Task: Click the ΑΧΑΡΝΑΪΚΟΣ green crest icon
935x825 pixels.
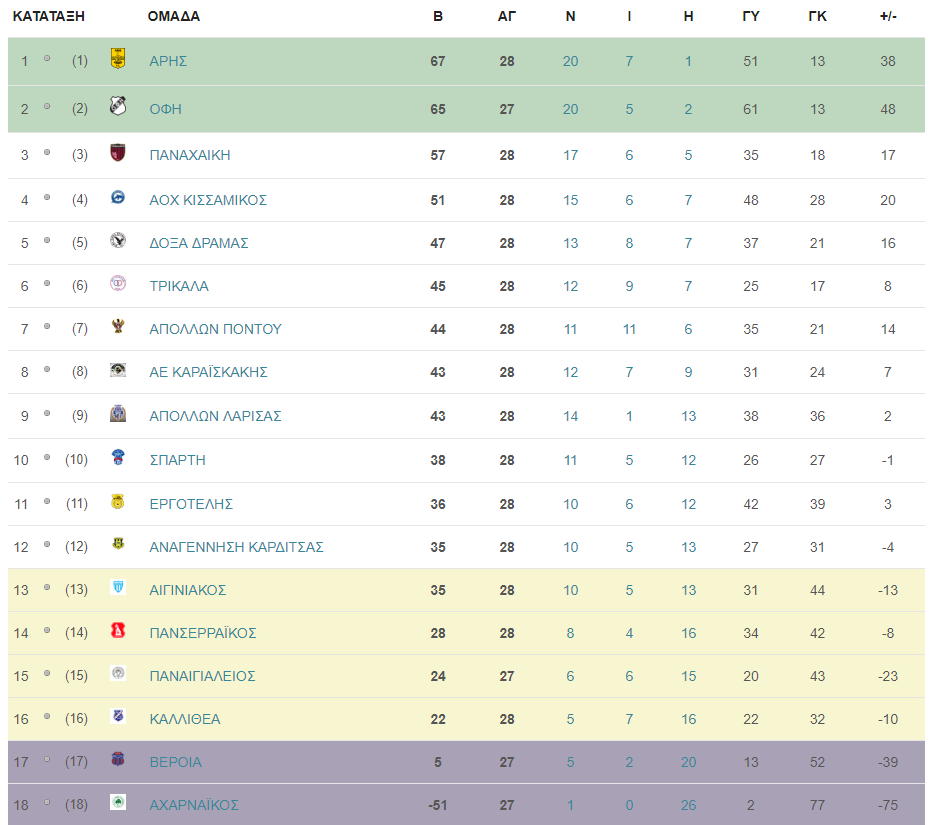Action: tap(118, 802)
